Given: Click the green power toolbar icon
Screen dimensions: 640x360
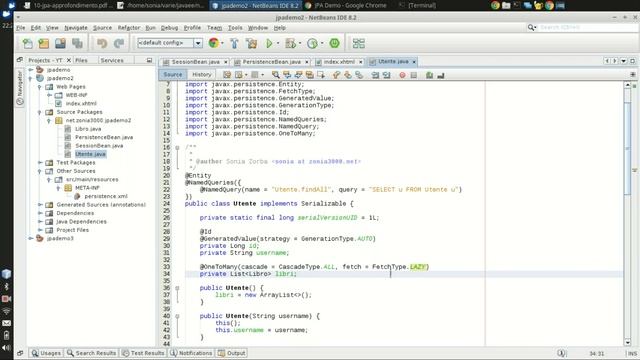Looking at the screenshot, I should (334, 43).
